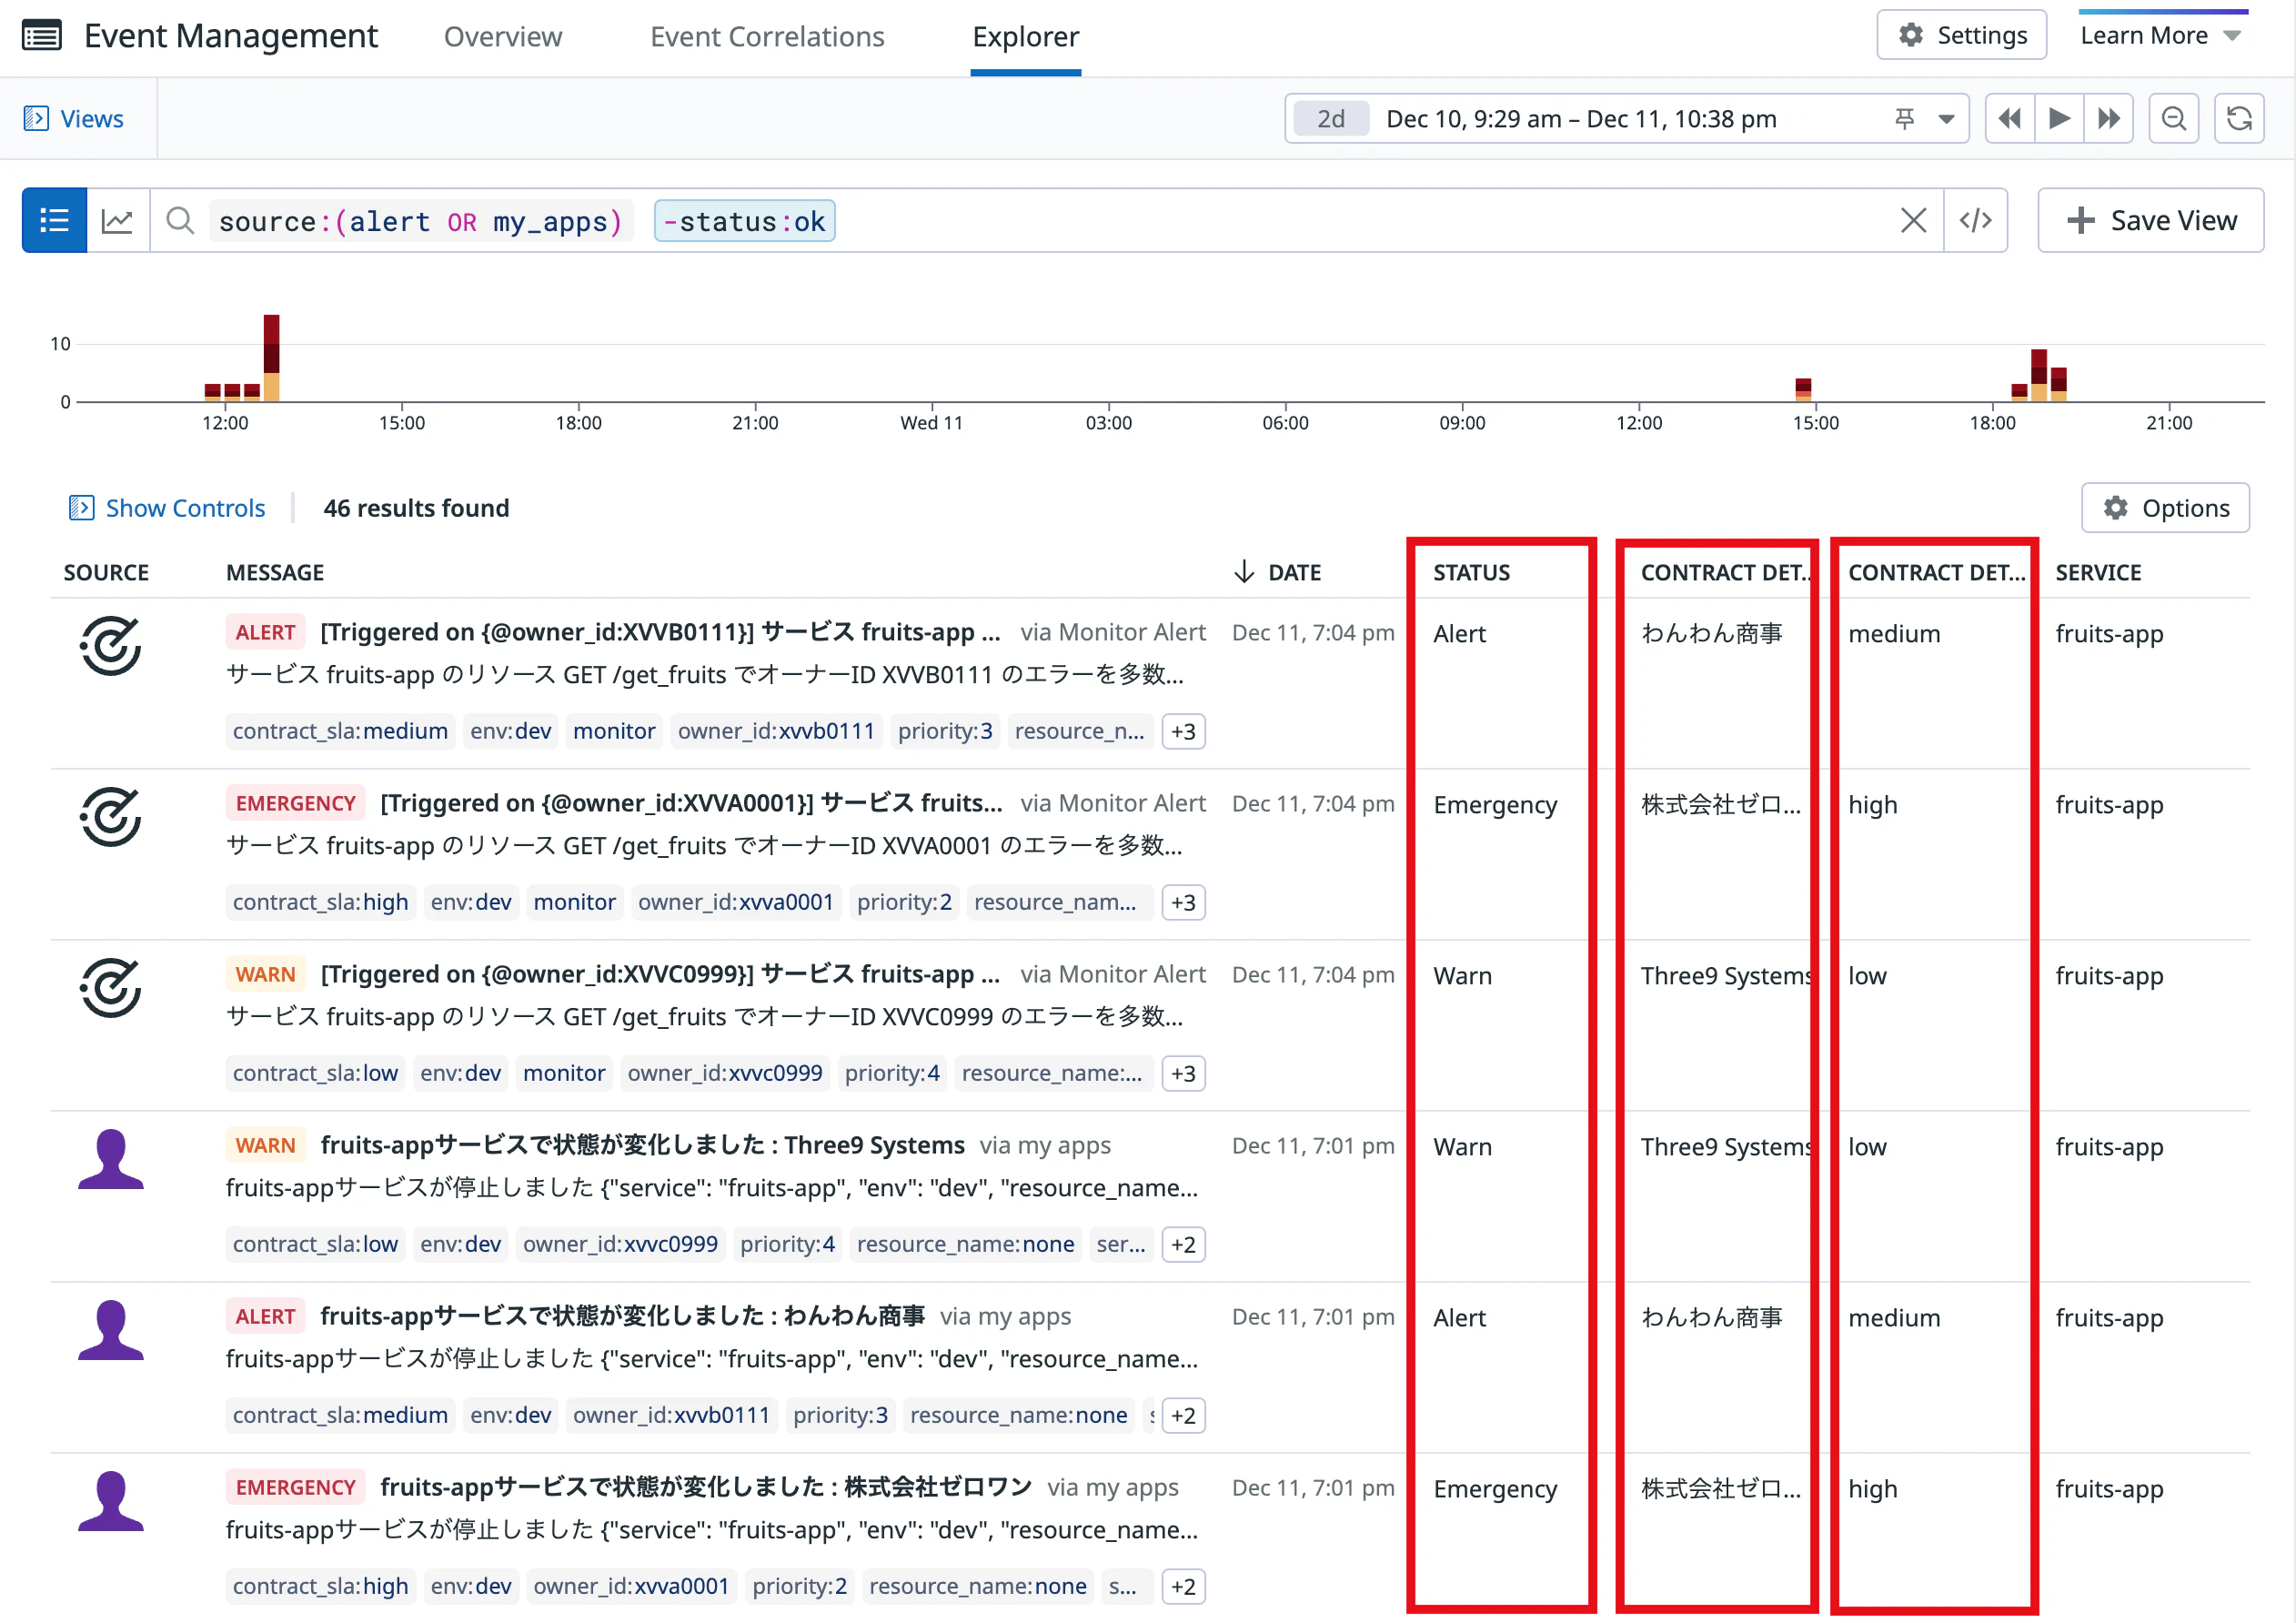Expand +3 tags on XVVA0001 emergency row
The image size is (2296, 1623).
tap(1183, 902)
